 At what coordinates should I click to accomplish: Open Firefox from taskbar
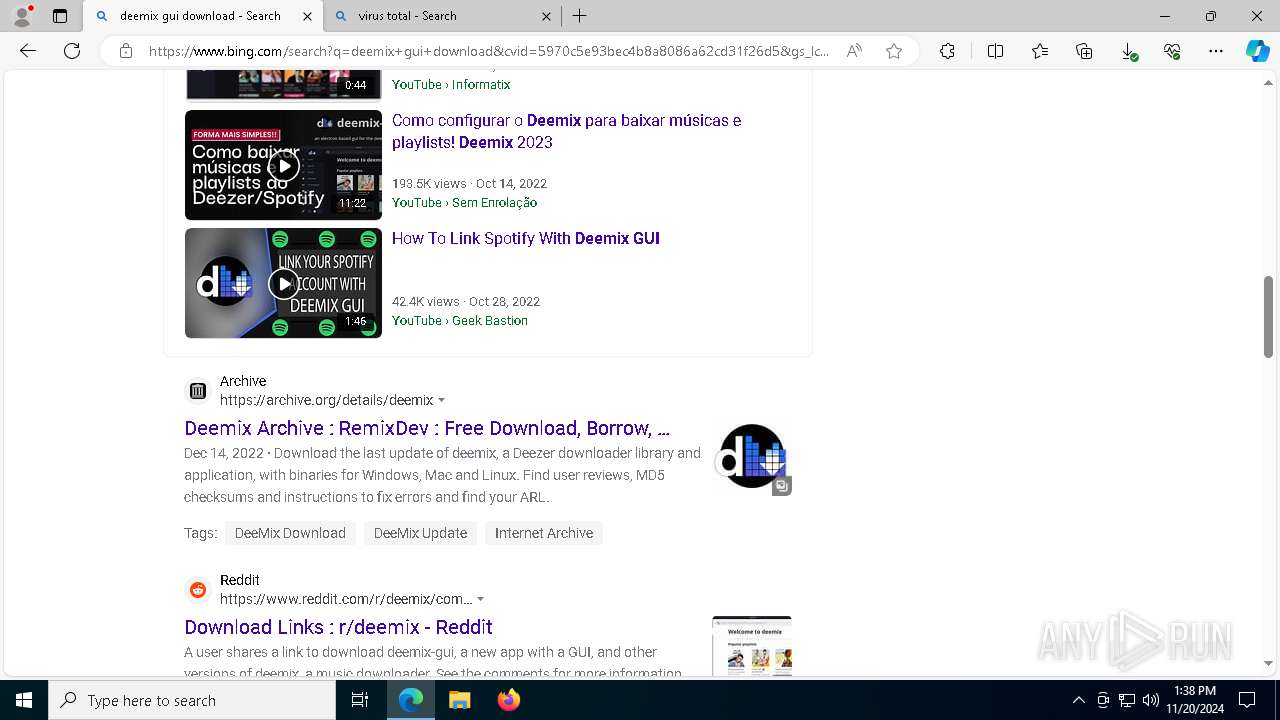click(508, 700)
